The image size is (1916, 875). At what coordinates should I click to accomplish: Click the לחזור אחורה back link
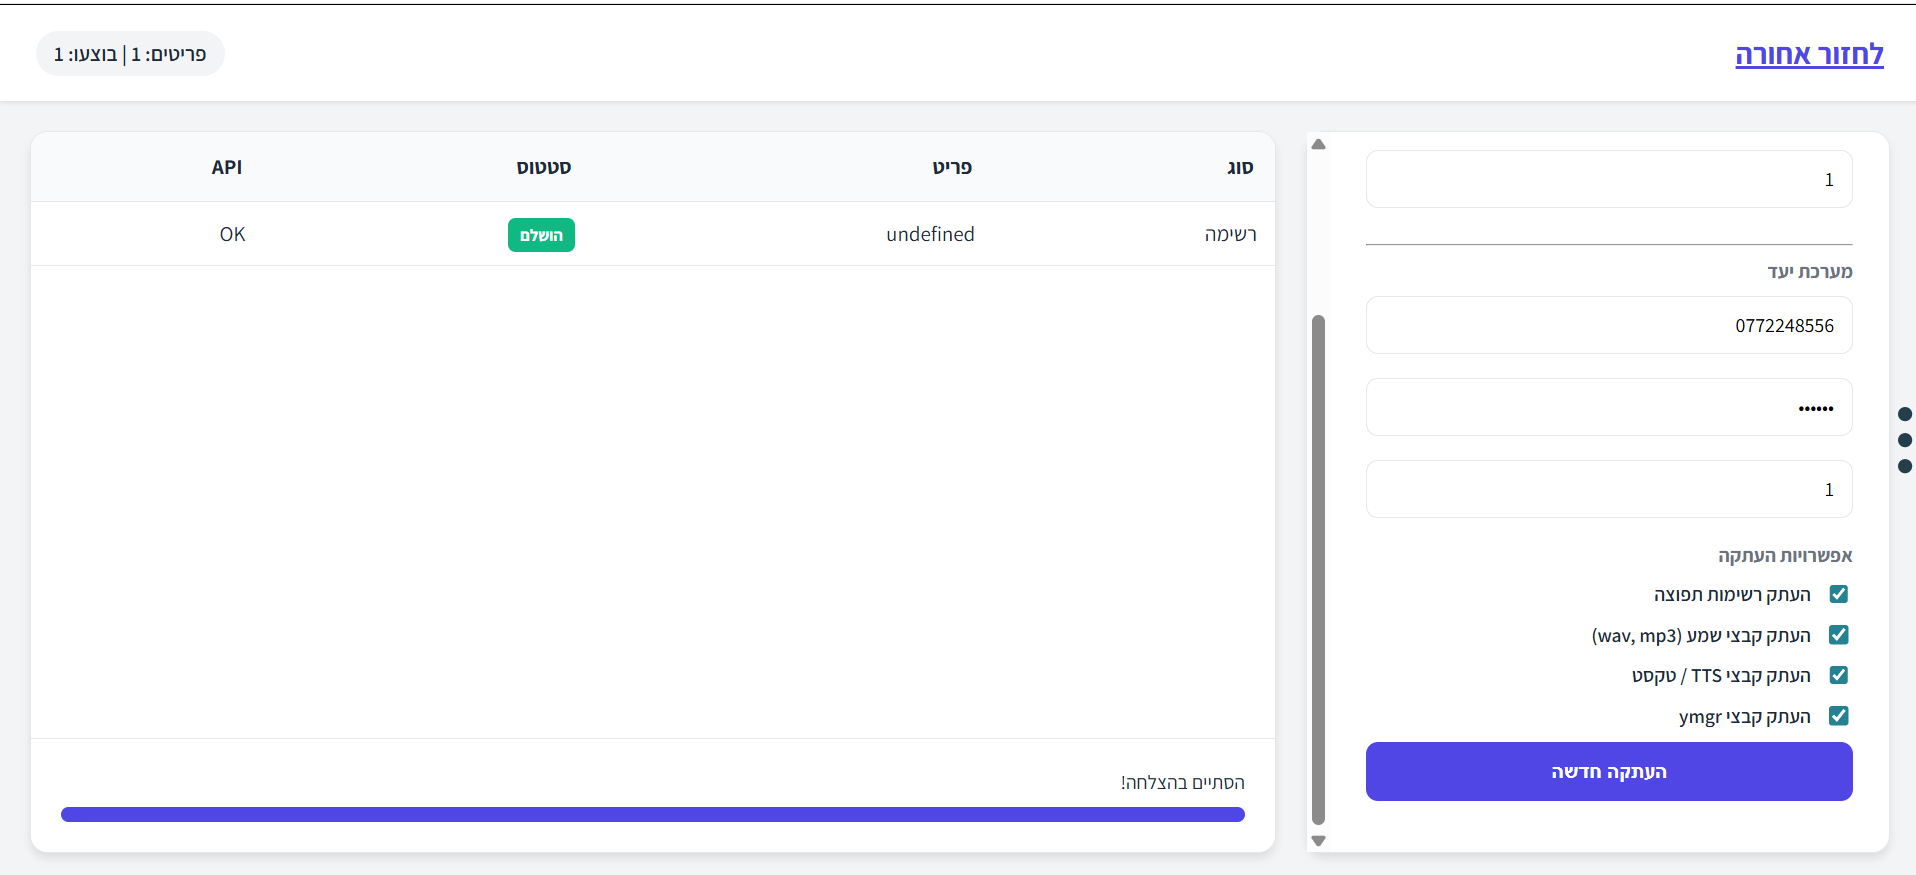[x=1808, y=55]
